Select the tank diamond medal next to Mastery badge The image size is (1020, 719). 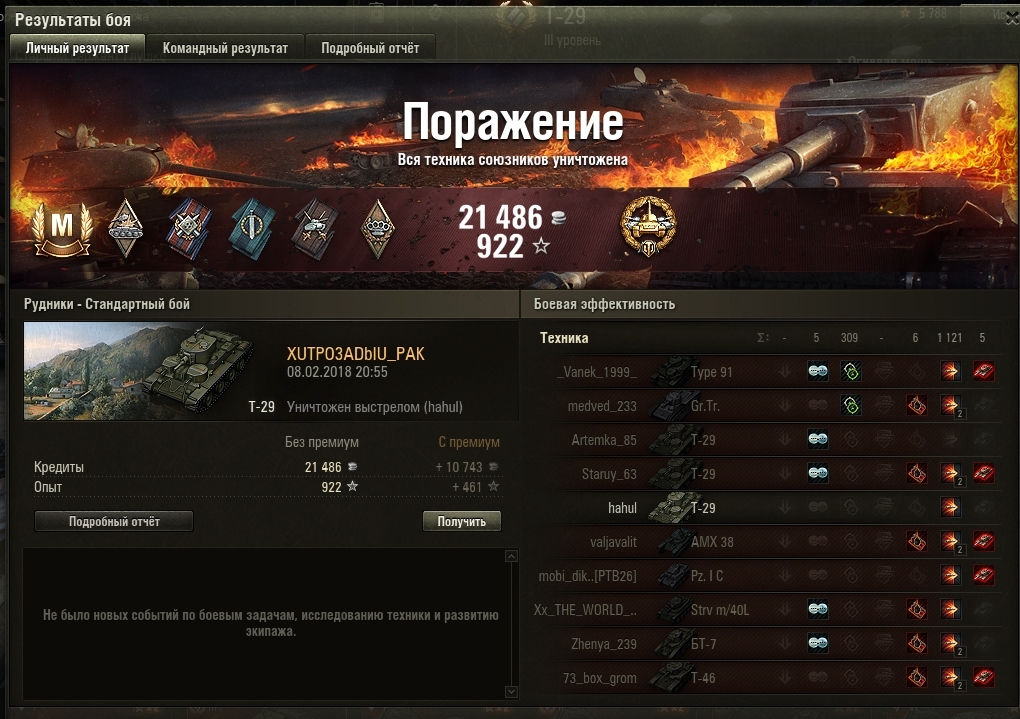tap(125, 228)
